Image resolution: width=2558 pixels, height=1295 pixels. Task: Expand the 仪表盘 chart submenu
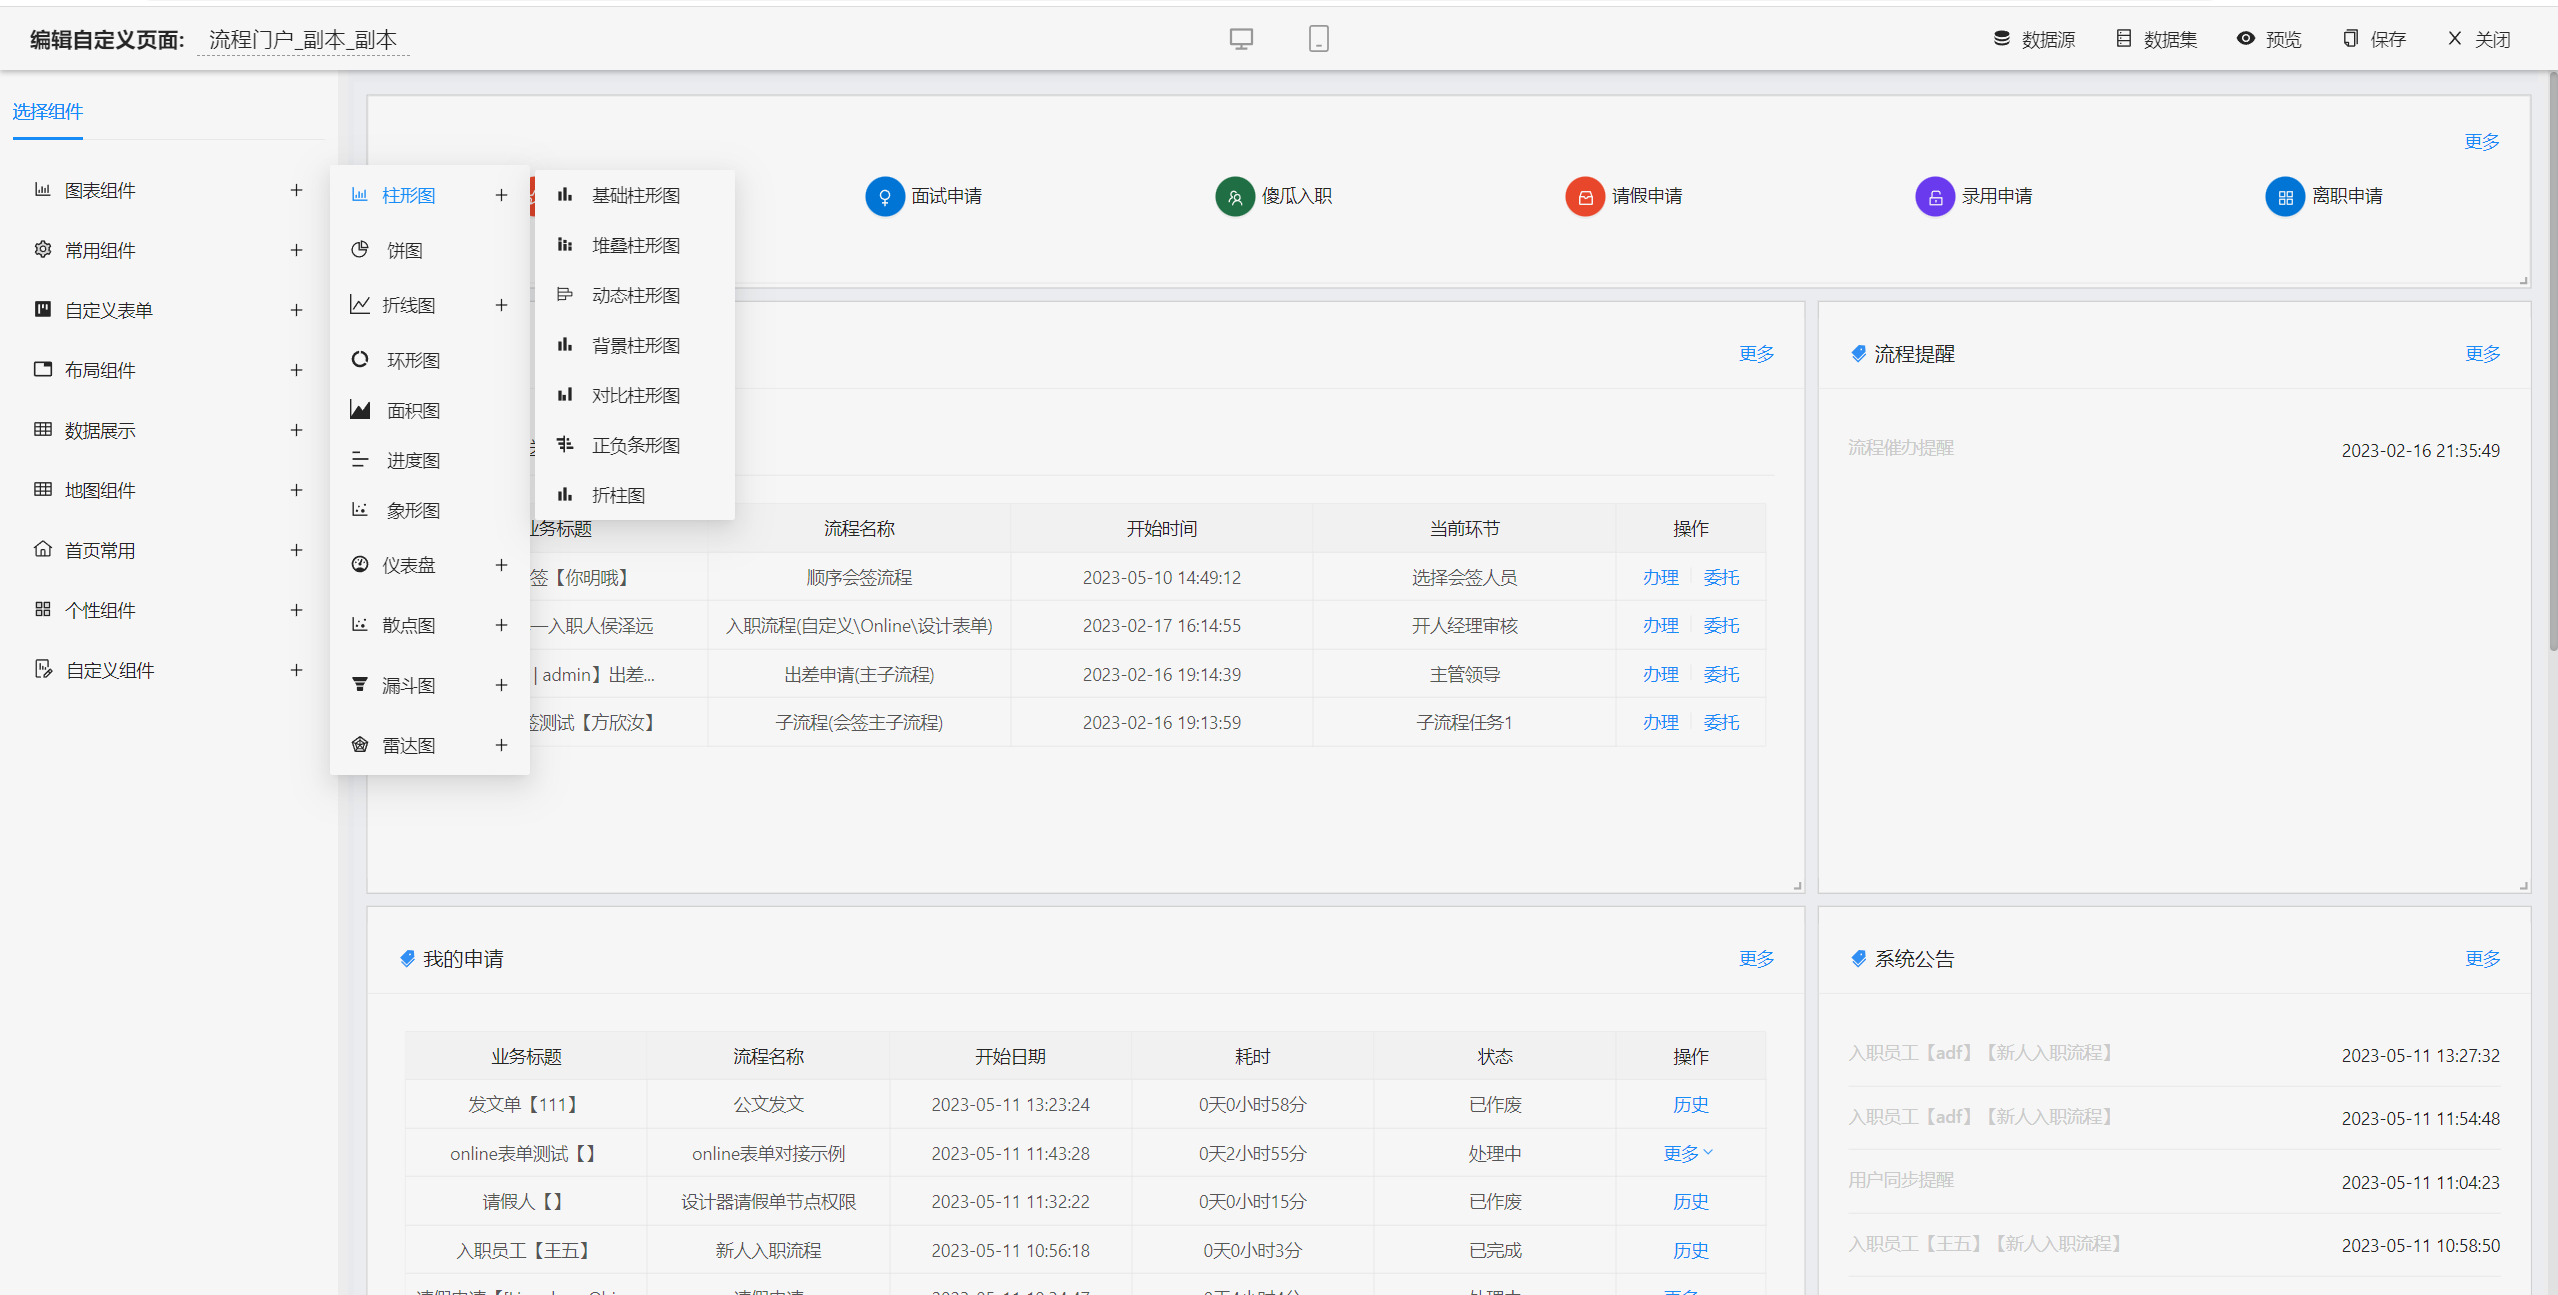pyautogui.click(x=501, y=565)
